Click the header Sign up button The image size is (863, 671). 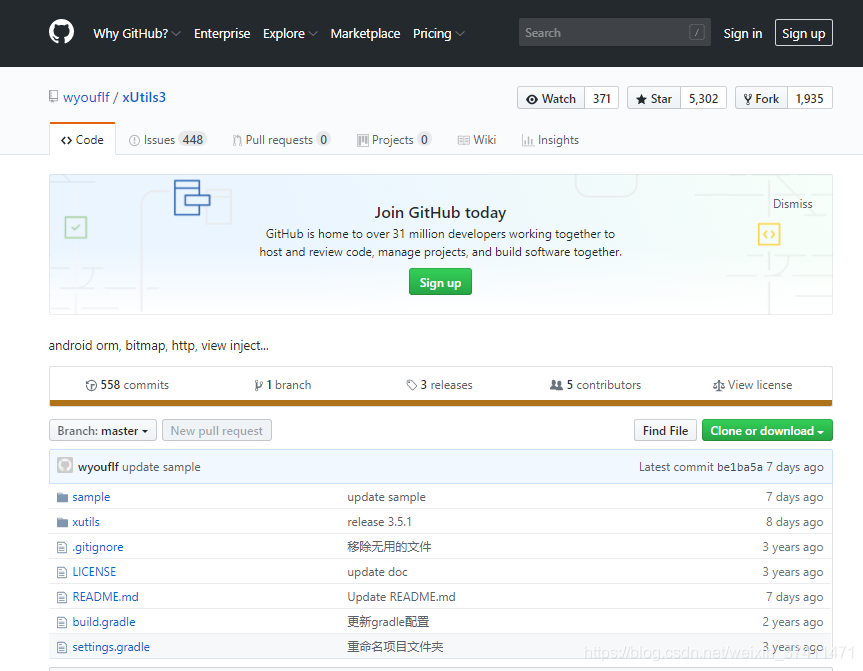pos(804,32)
